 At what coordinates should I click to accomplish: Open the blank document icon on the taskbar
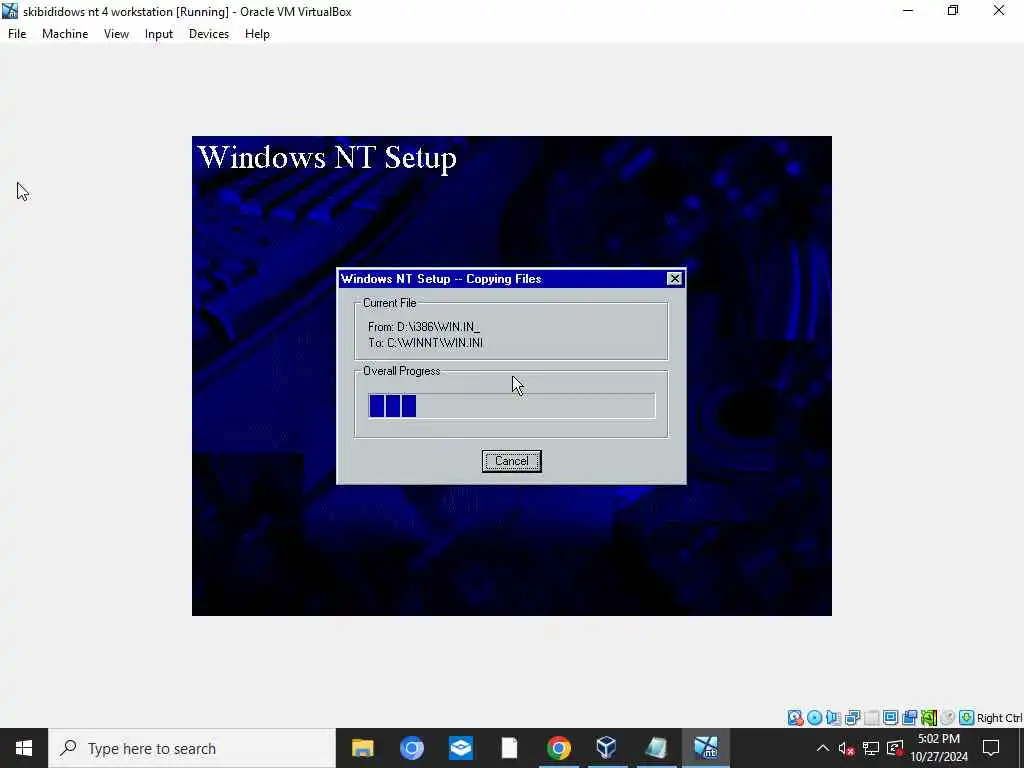click(x=509, y=748)
